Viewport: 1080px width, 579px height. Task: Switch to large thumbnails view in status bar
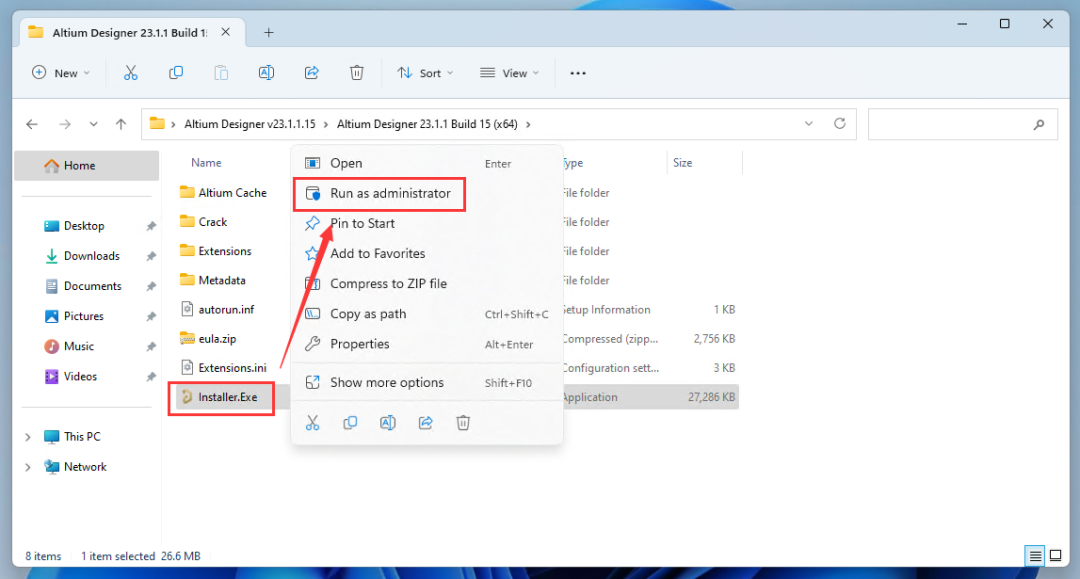(x=1055, y=556)
